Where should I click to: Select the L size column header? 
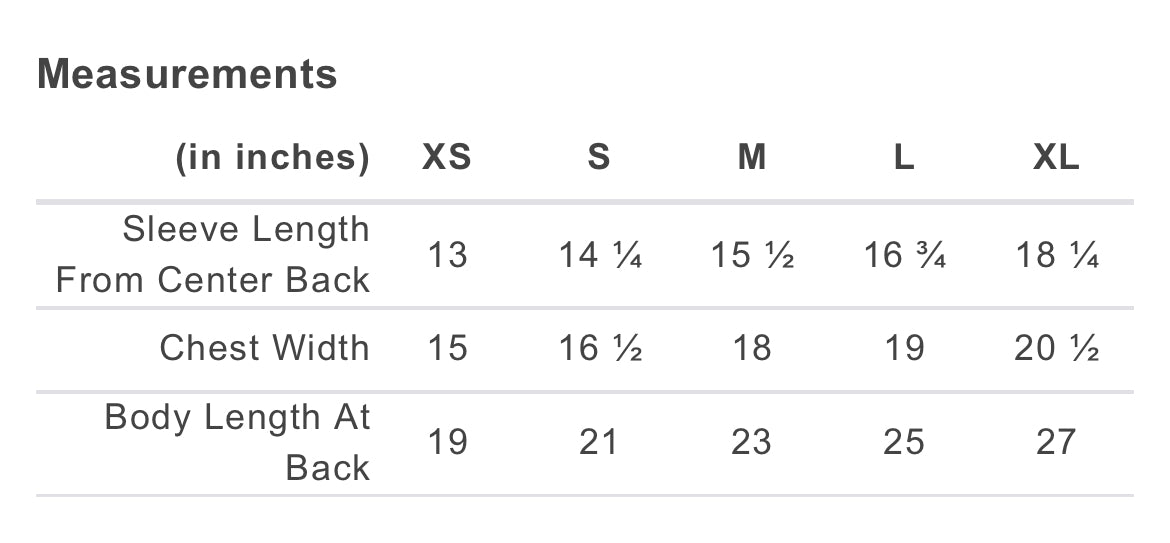[903, 157]
